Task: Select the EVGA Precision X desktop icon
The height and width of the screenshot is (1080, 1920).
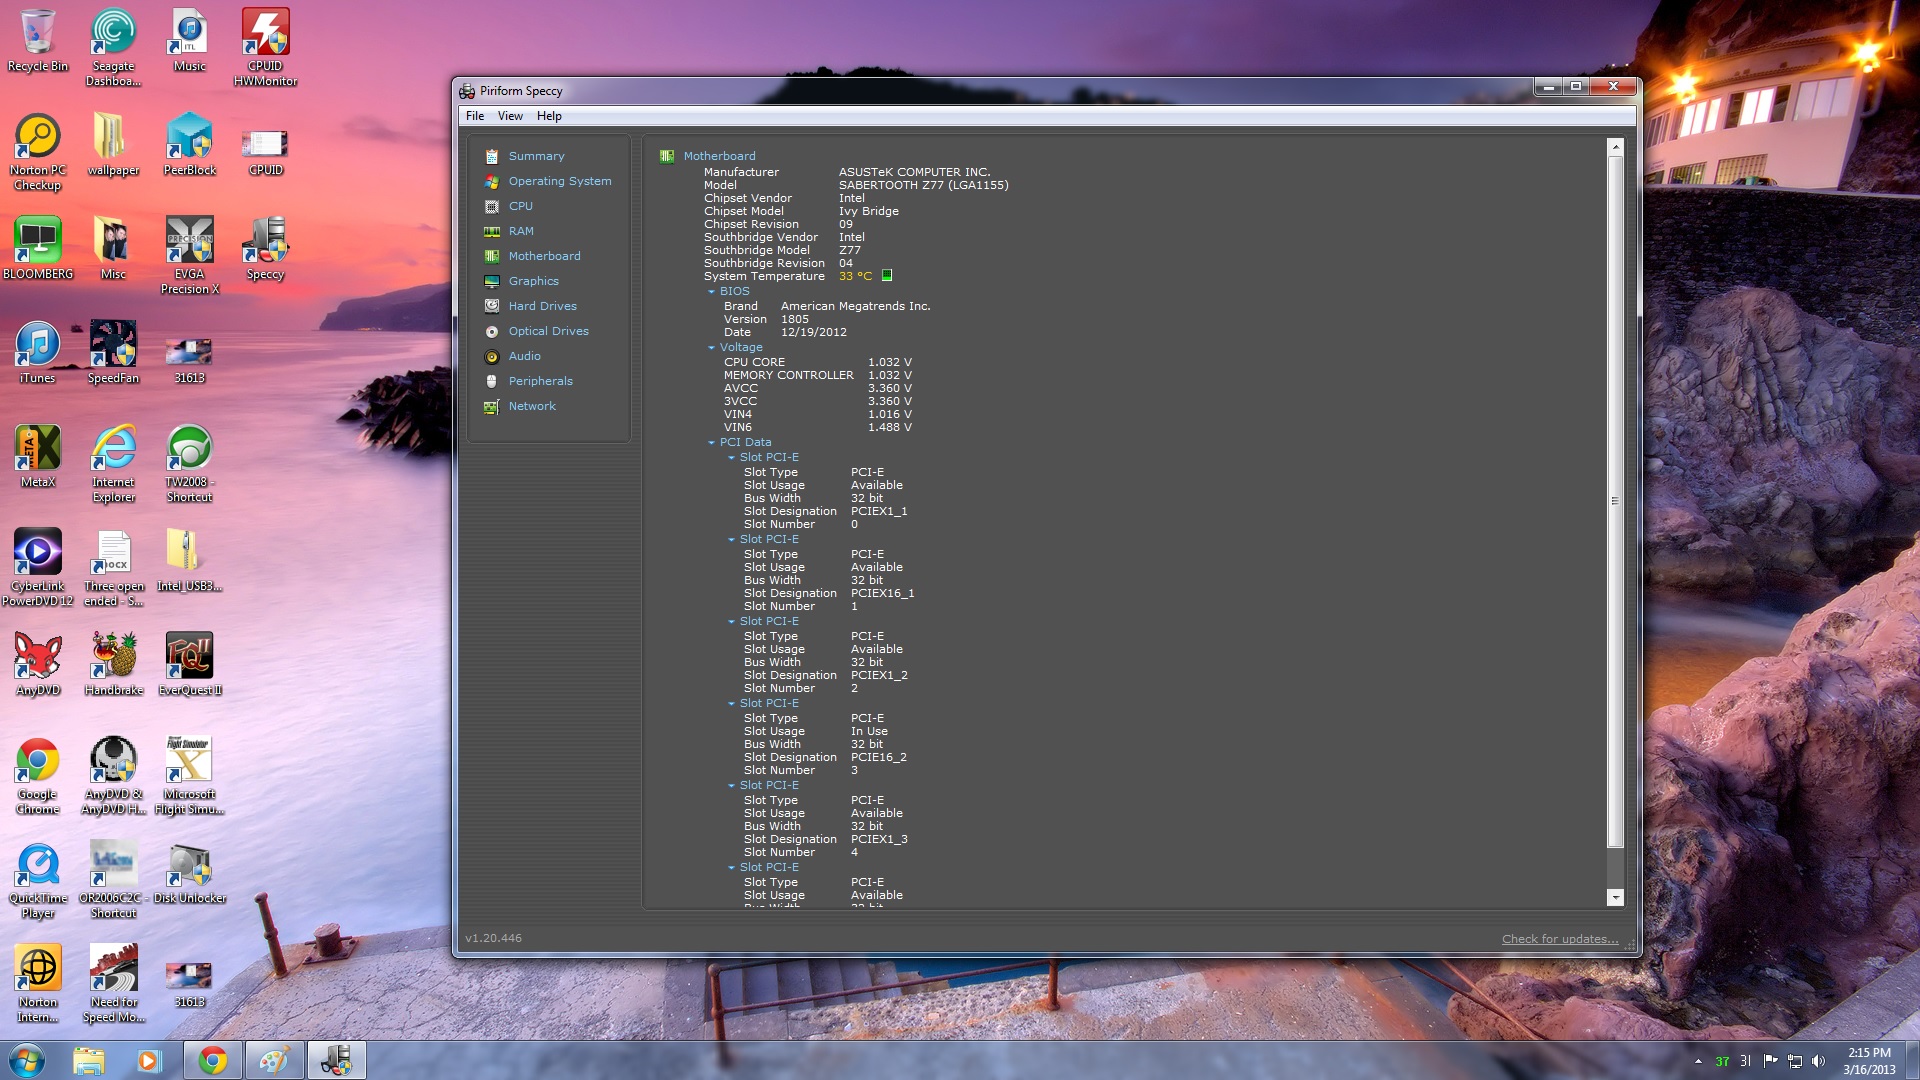Action: click(x=190, y=255)
